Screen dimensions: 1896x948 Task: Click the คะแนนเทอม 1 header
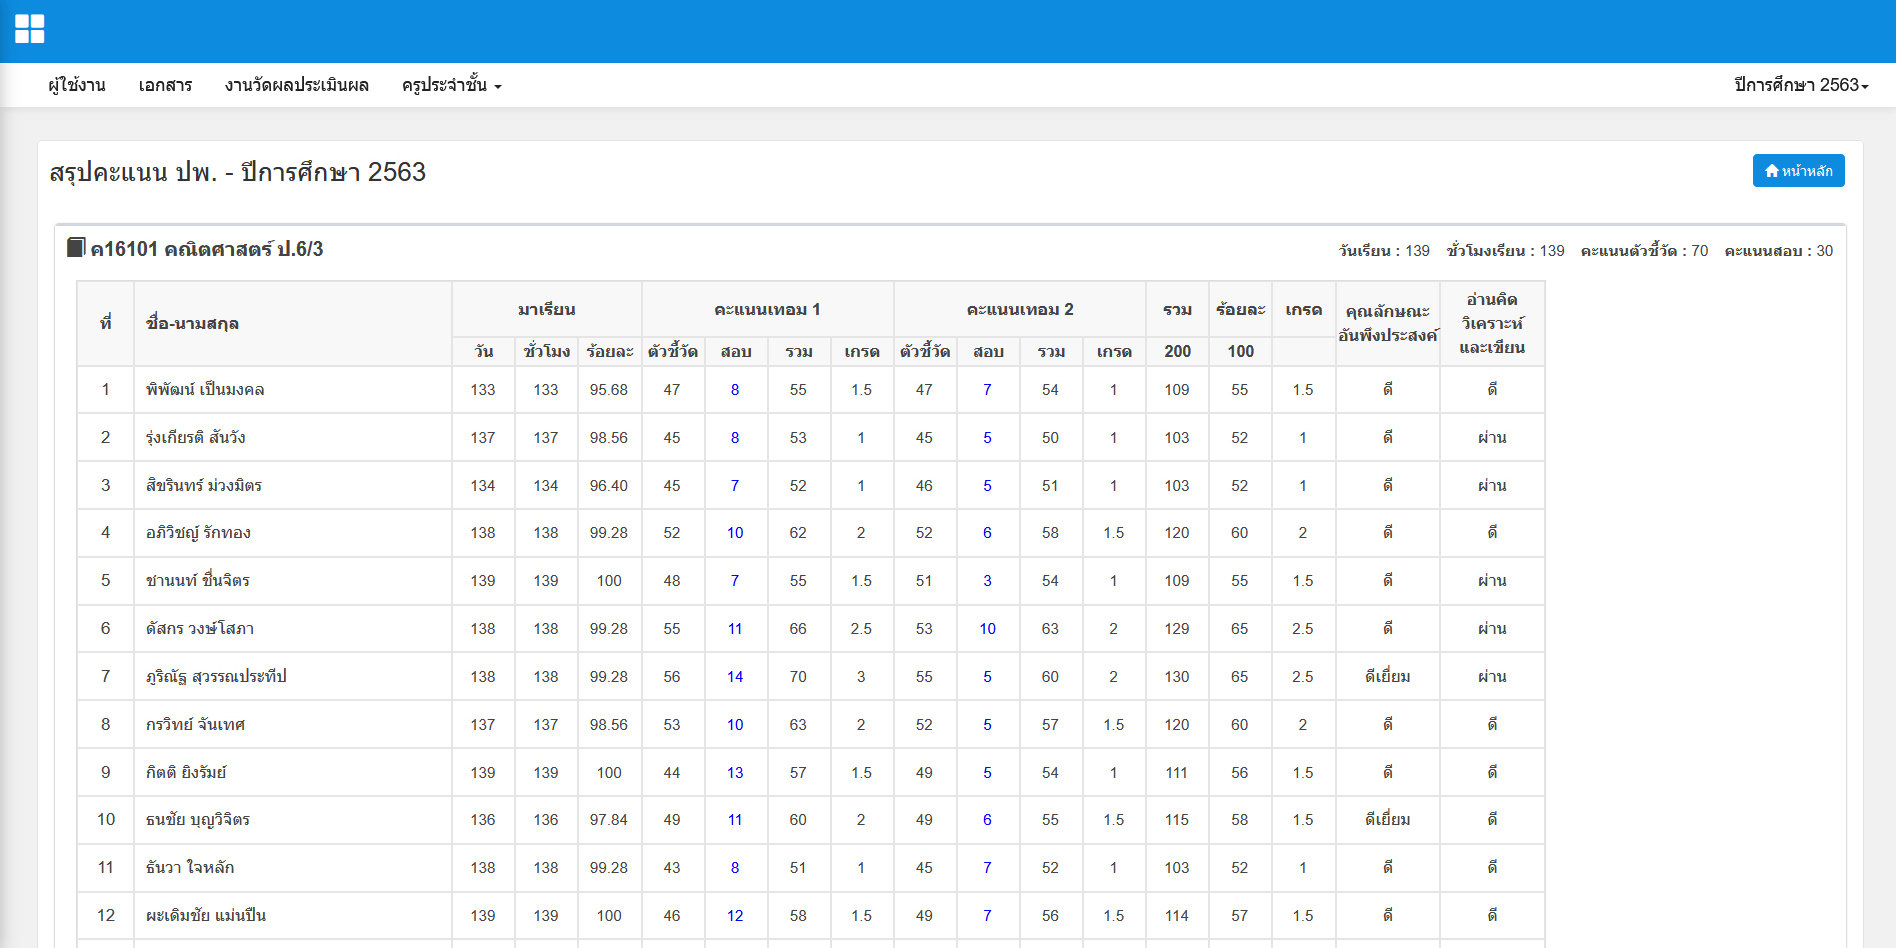767,310
